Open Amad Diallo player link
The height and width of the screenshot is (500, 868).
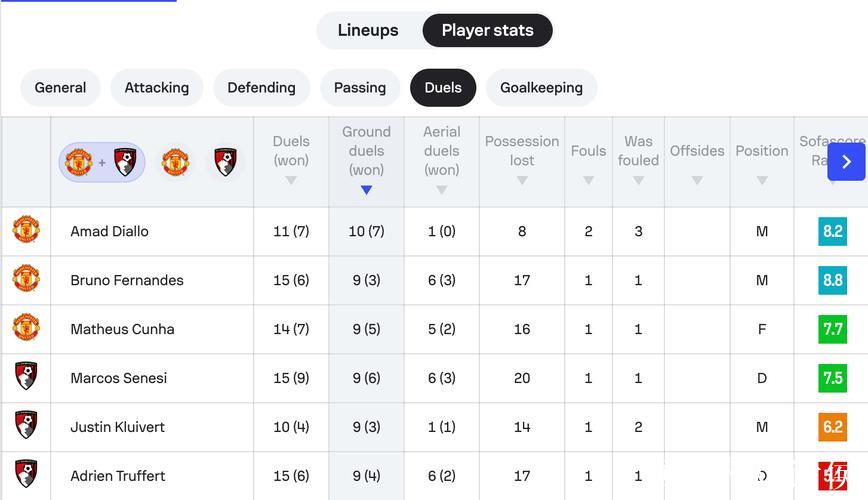pos(109,231)
